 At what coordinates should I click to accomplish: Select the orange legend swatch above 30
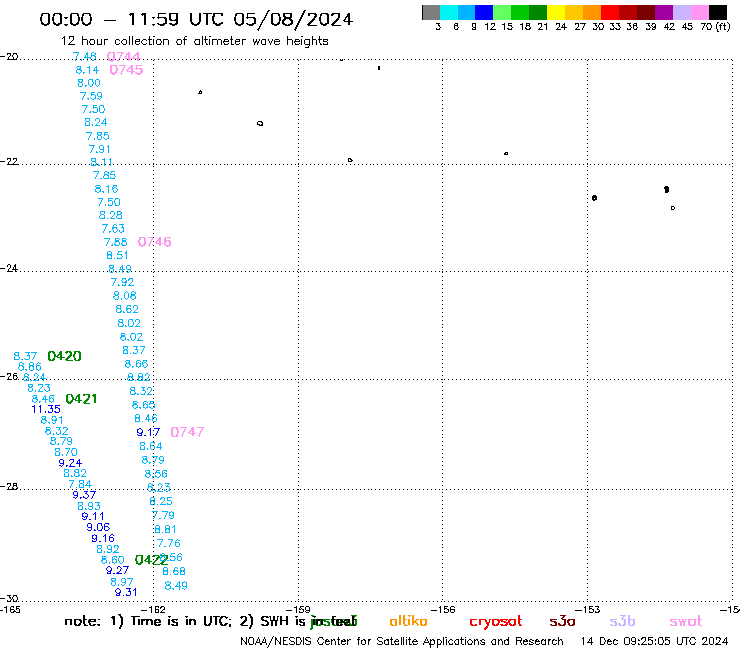coord(592,12)
